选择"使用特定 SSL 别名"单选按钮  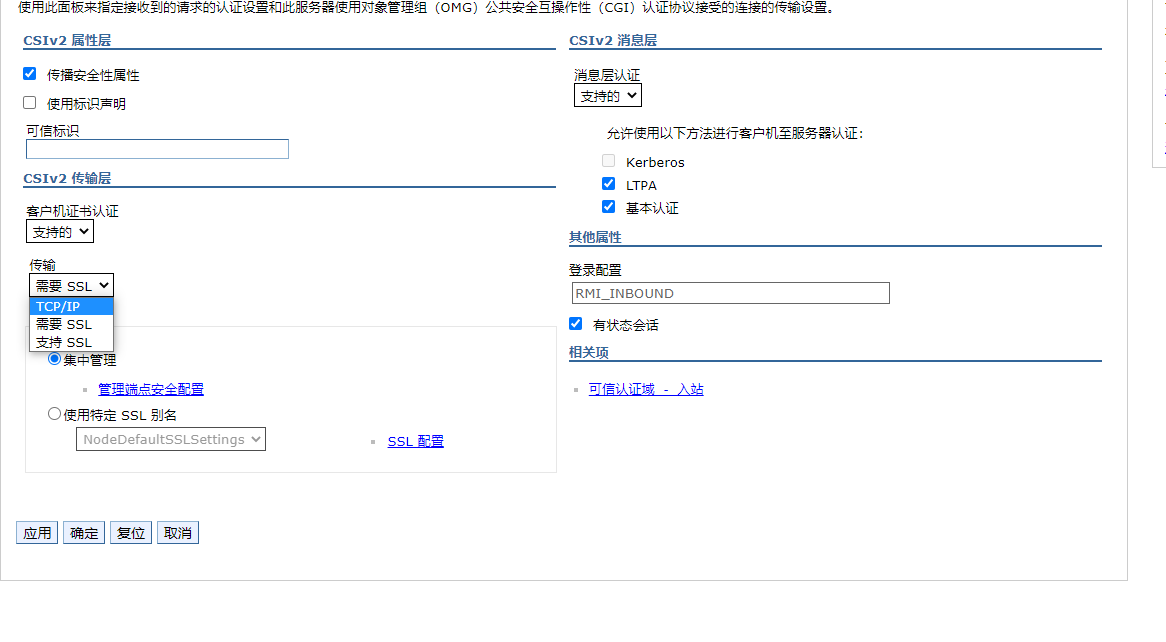tap(54, 413)
